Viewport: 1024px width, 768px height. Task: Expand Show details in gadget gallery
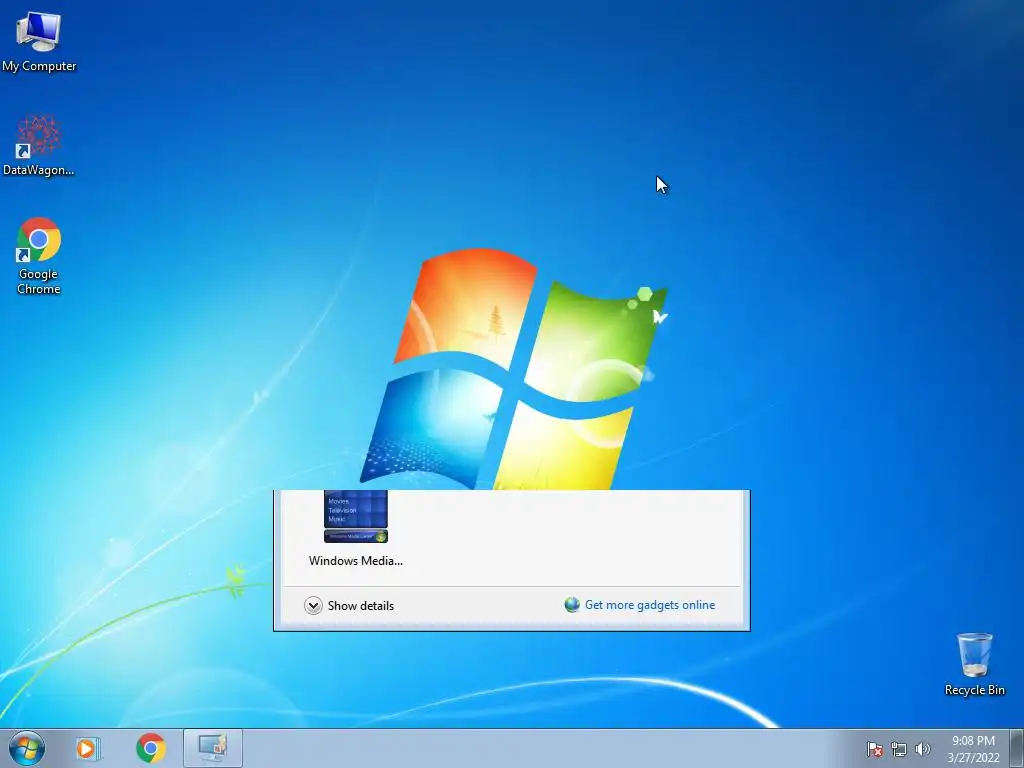313,605
